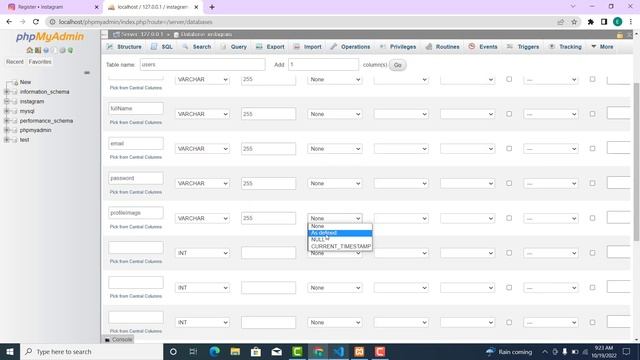Viewport: 640px width, 360px height.
Task: Open the Search tab
Action: (197, 47)
